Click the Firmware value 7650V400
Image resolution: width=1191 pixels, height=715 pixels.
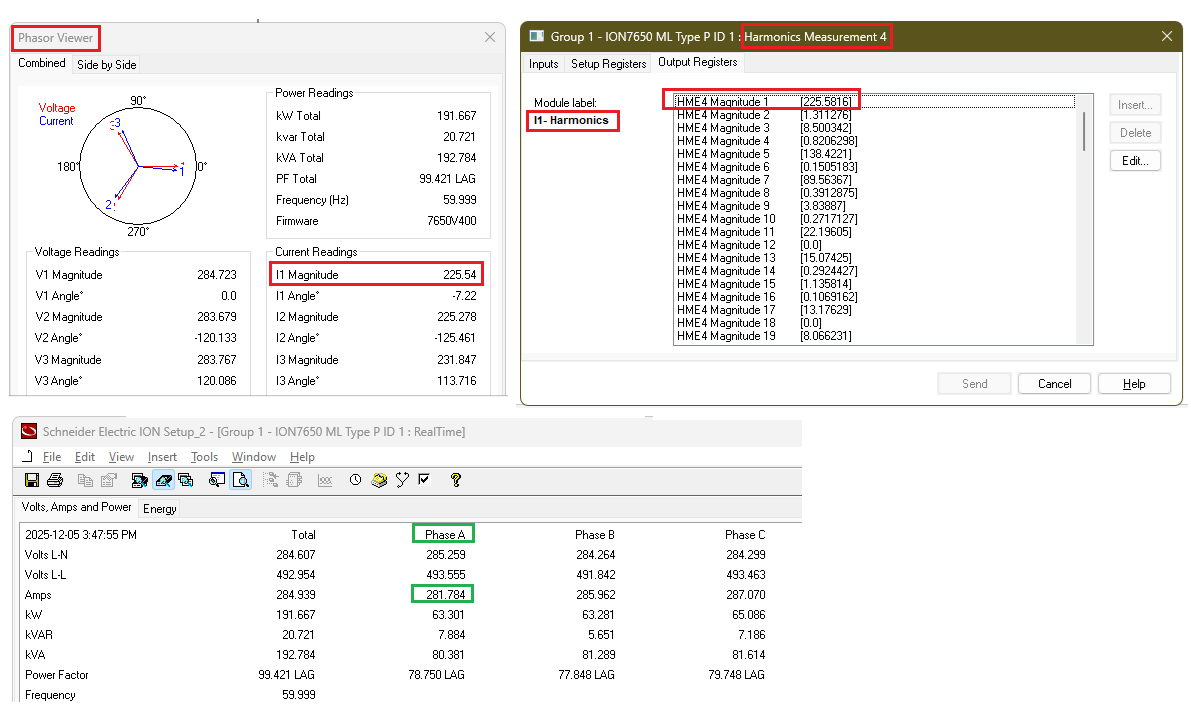click(451, 220)
